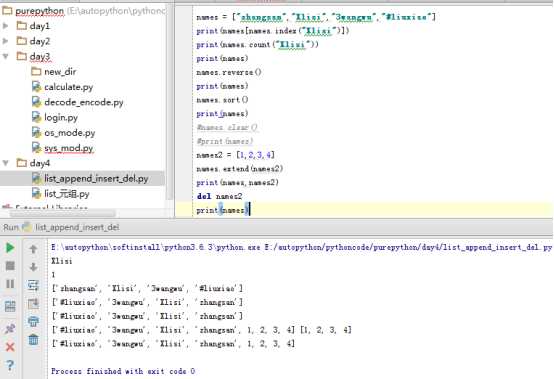Click the Stop process icon in Run panel
Screen dimensions: 554x379
pos(10,266)
